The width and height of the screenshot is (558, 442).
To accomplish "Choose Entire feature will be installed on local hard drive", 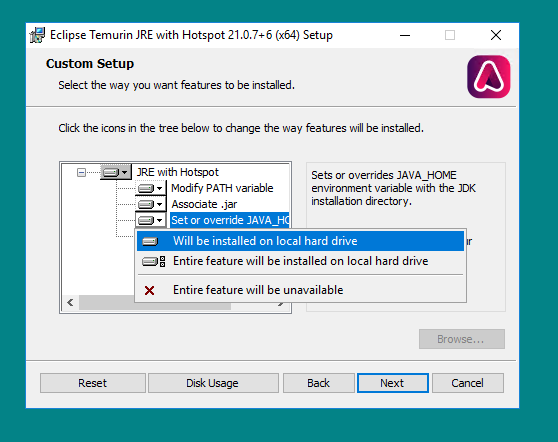I will [x=300, y=261].
